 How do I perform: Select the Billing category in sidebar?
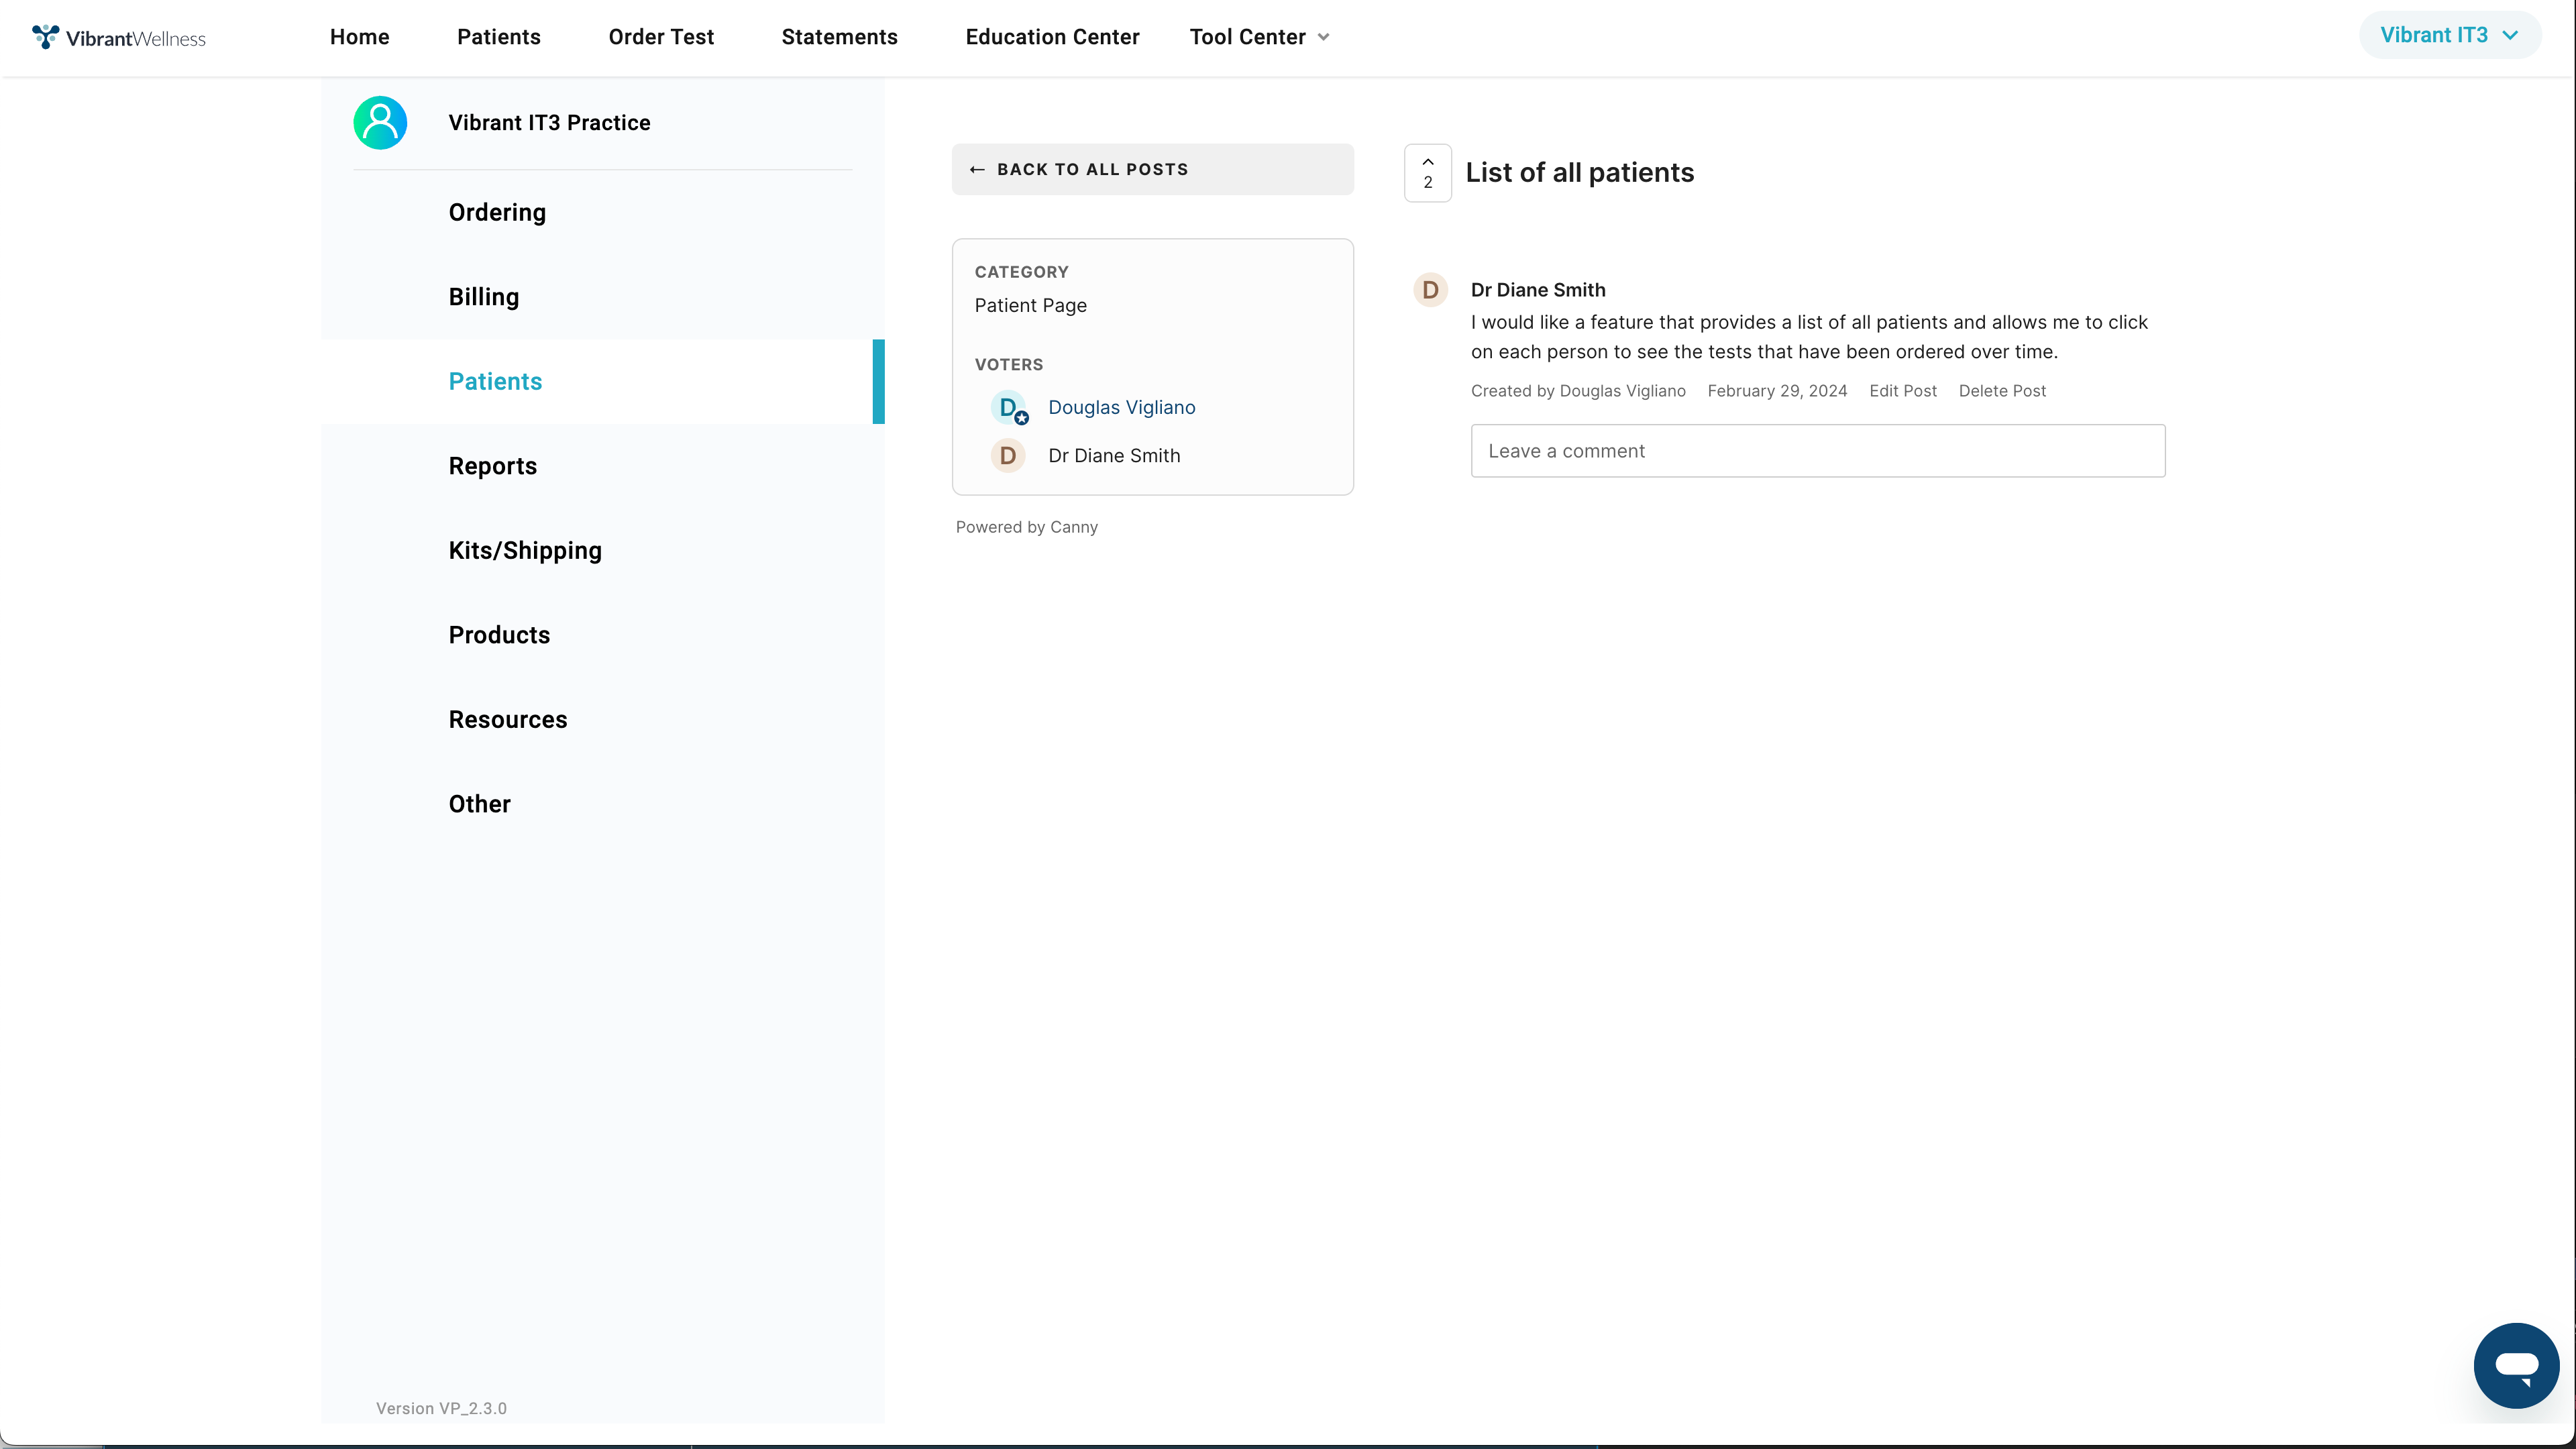(484, 297)
